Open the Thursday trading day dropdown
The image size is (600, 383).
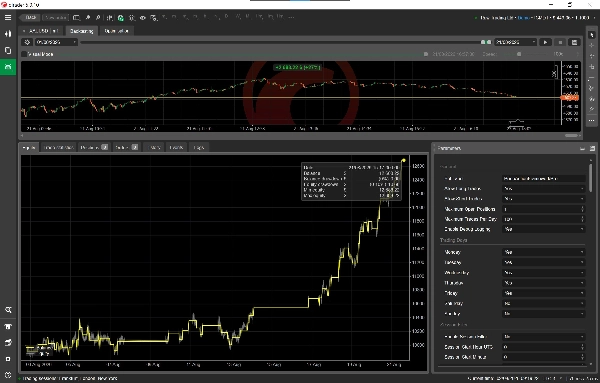point(543,283)
